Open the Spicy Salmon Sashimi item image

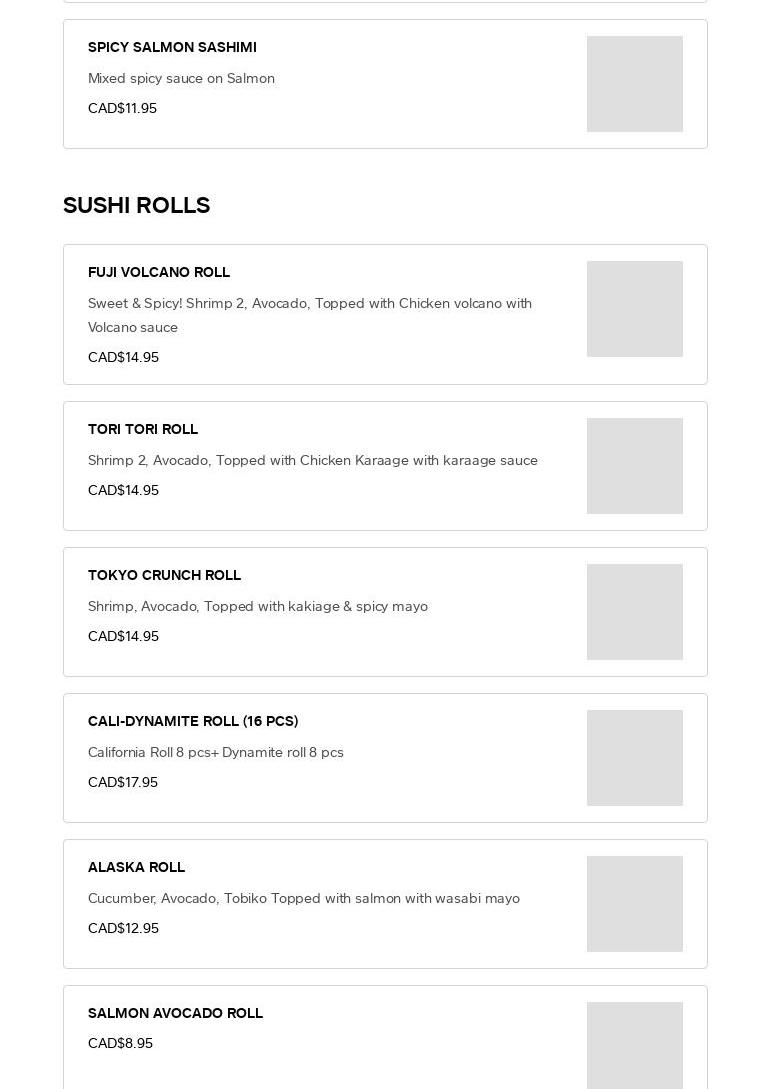634,84
